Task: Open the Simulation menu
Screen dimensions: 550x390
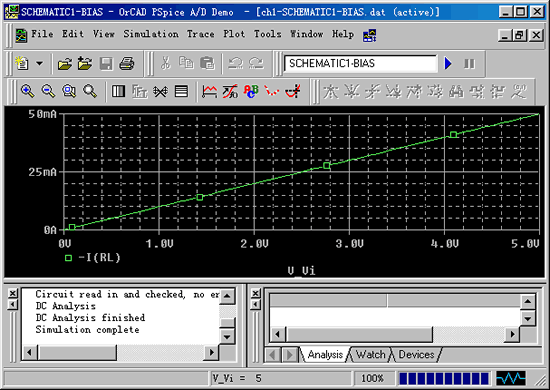Action: point(151,34)
